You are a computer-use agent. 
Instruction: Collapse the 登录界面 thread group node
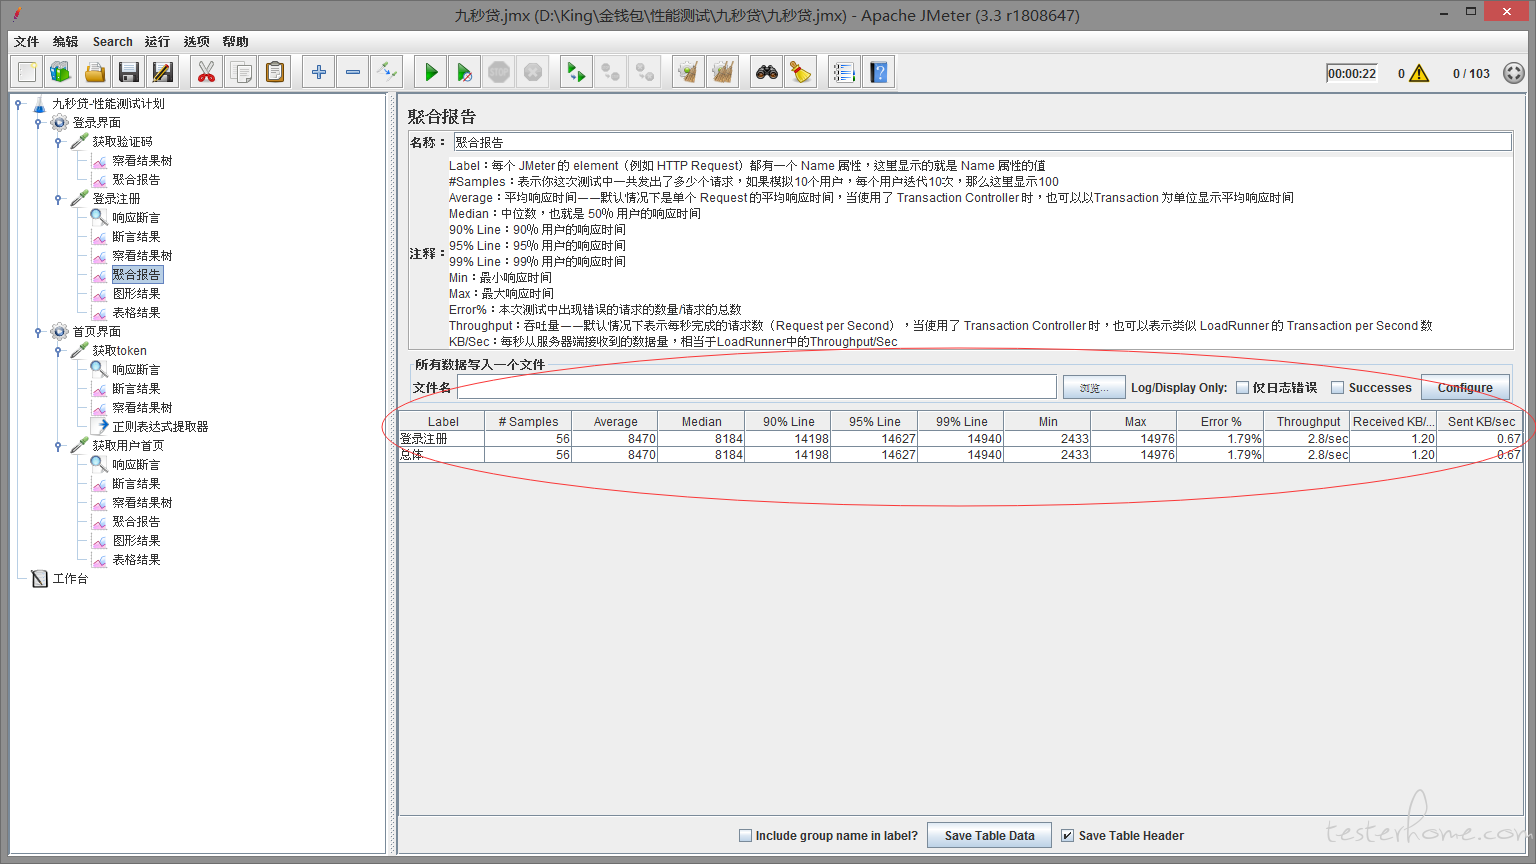pos(39,123)
